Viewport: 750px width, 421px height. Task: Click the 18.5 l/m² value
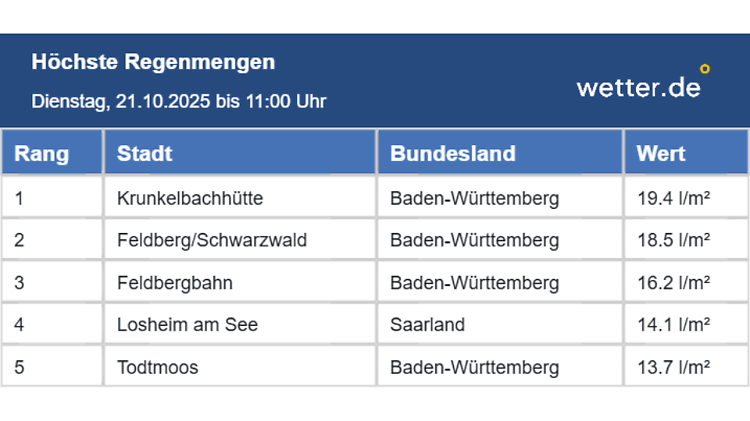674,240
